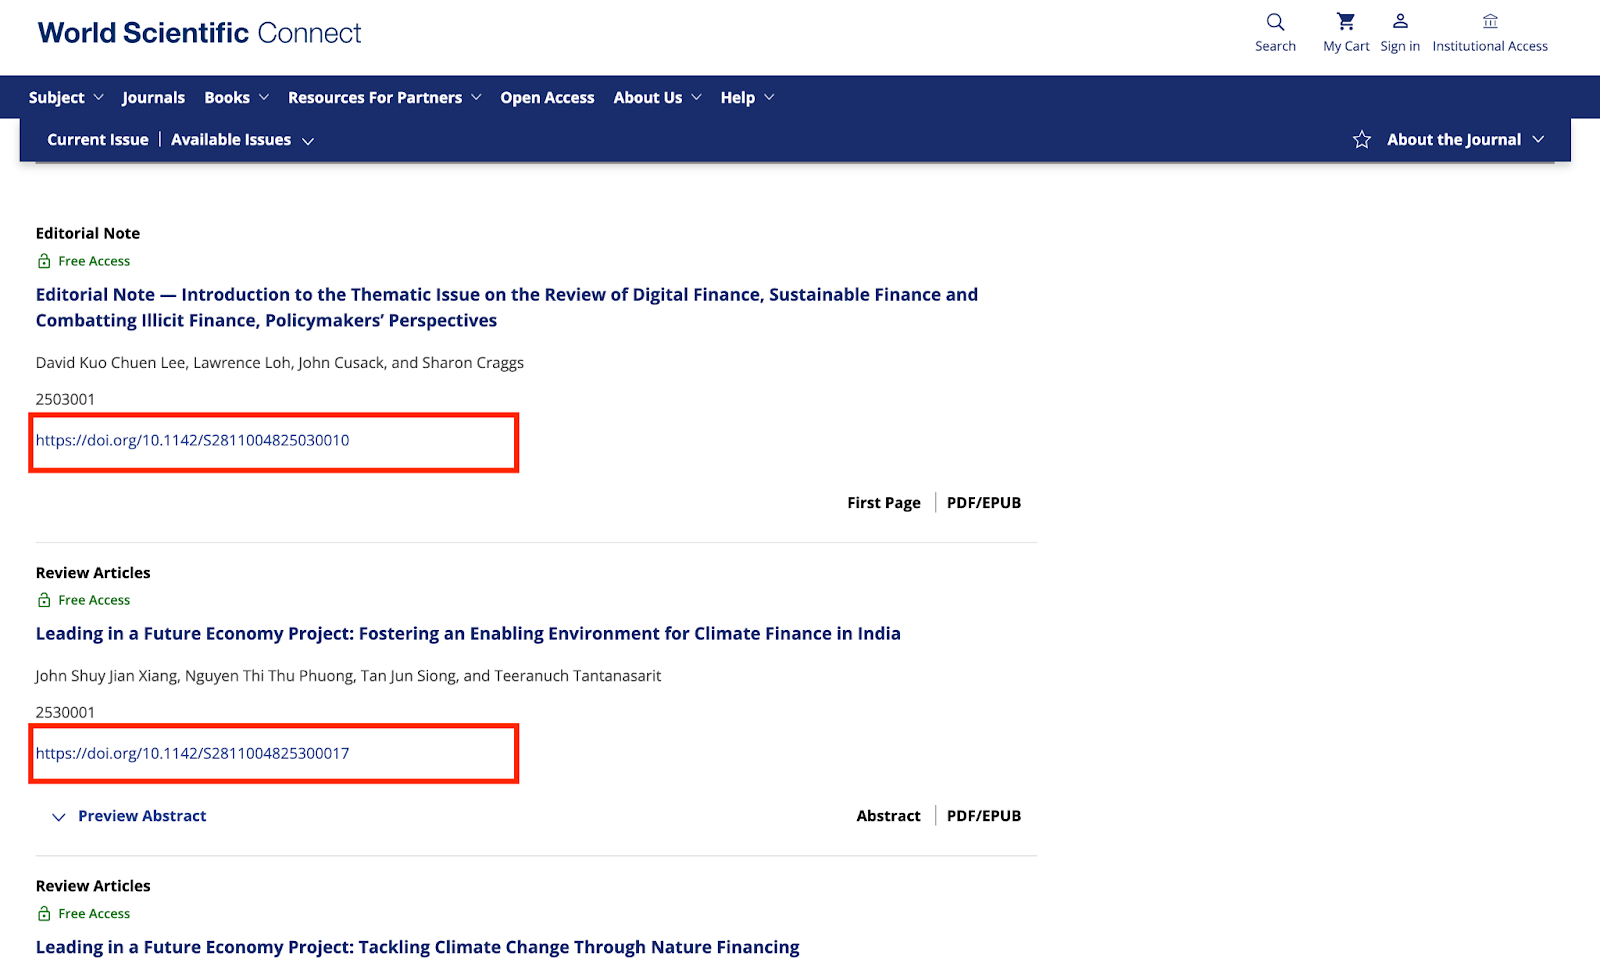The image size is (1600, 980).
Task: Open My Cart shopping cart icon
Action: click(x=1346, y=22)
